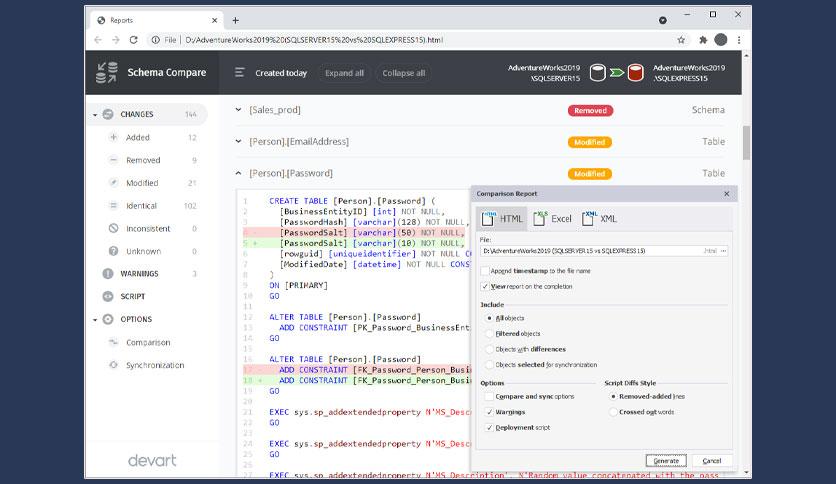Image resolution: width=836 pixels, height=484 pixels.
Task: Click the Schema Compare logo icon
Action: coord(106,72)
